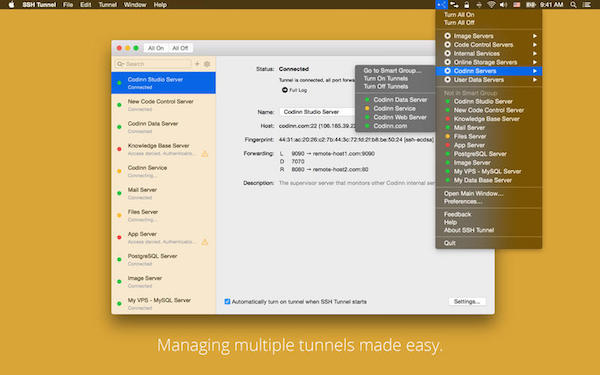The height and width of the screenshot is (375, 600).
Task: Select Go to Smart Group in submenu
Action: tap(395, 70)
